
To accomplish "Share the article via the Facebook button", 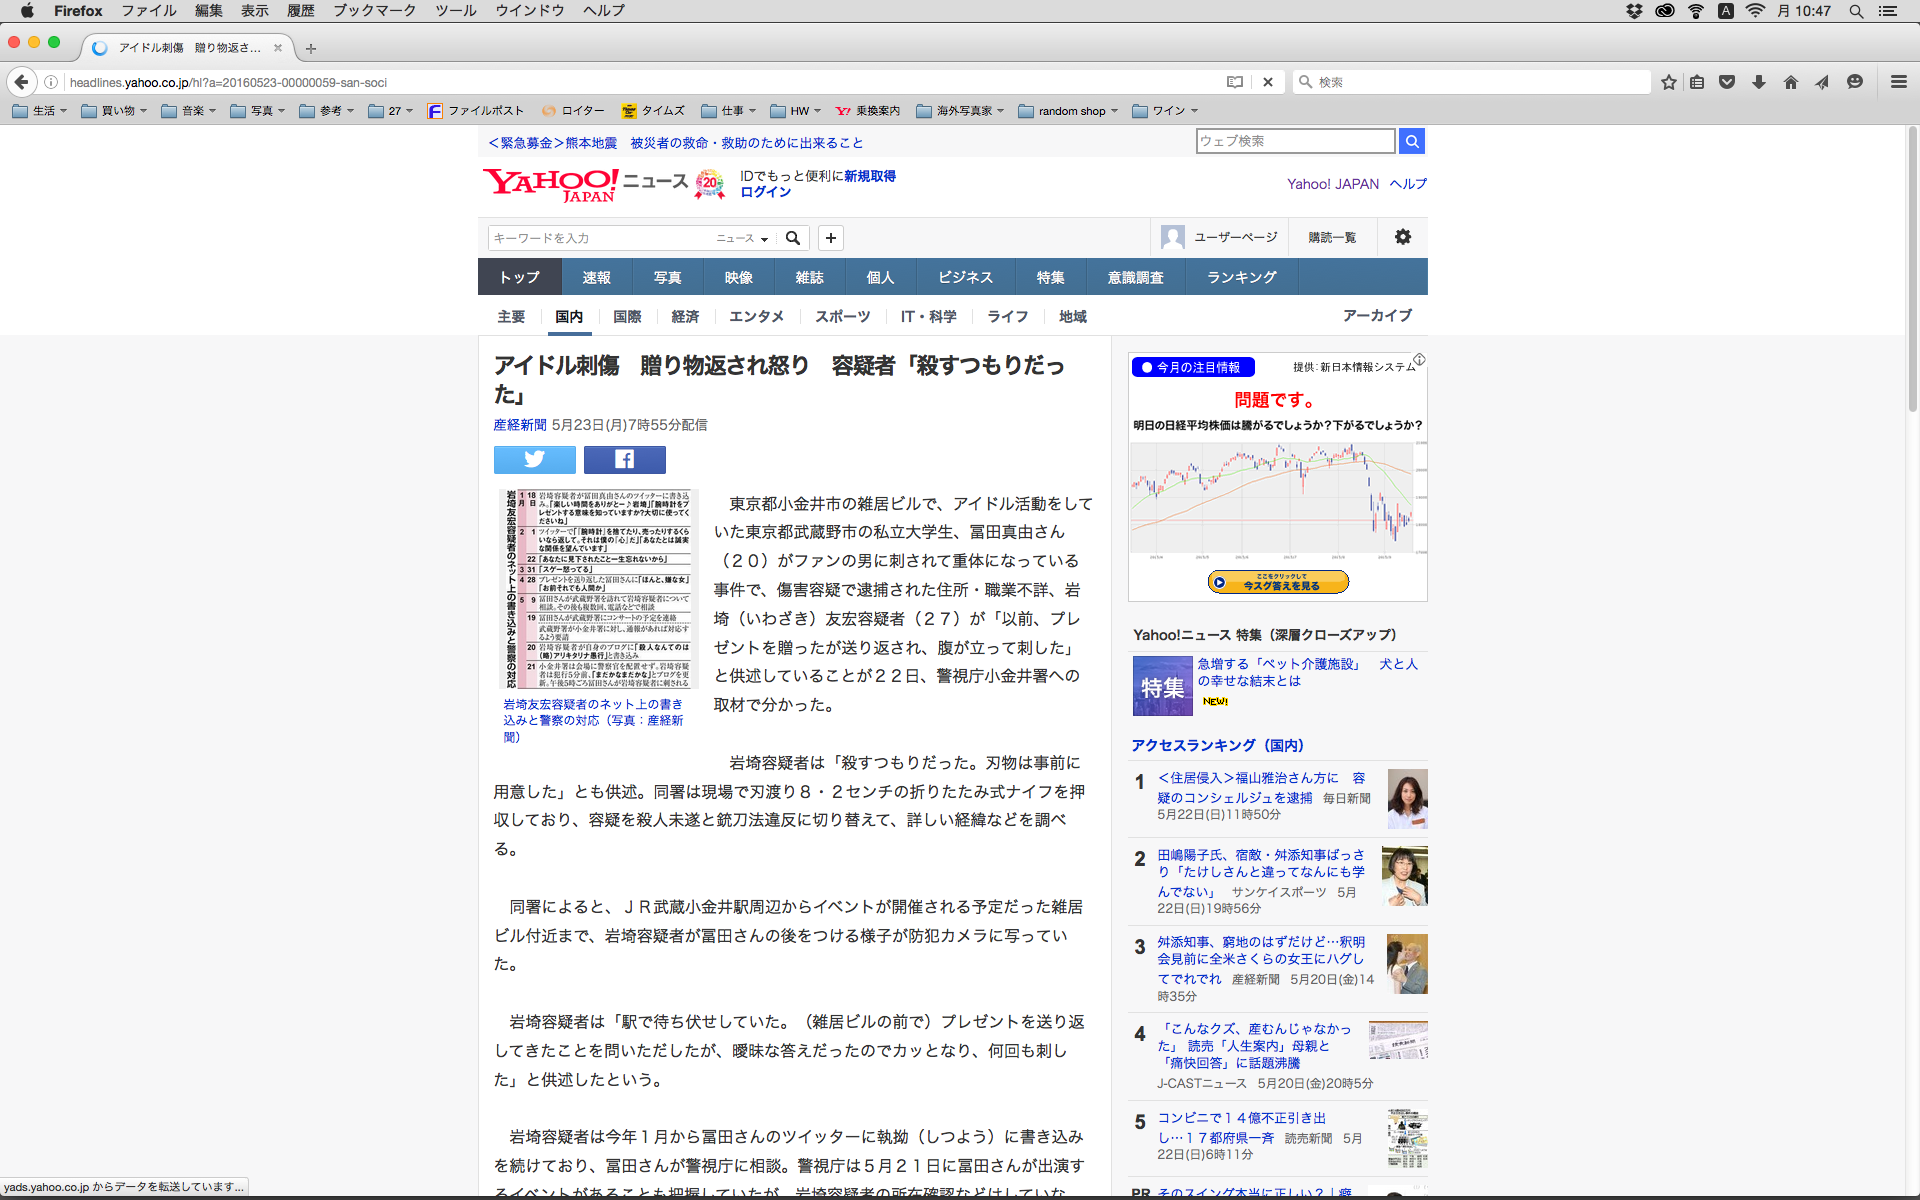I will coord(624,459).
